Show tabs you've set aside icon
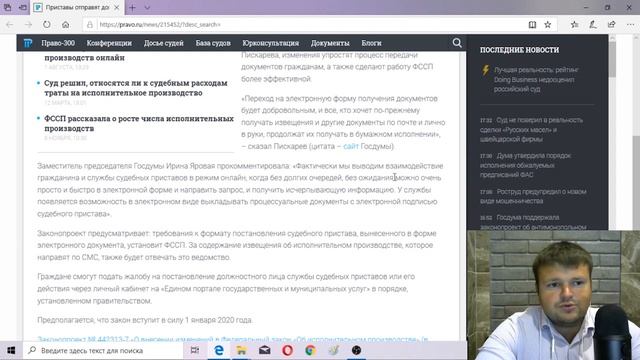 coord(7,7)
